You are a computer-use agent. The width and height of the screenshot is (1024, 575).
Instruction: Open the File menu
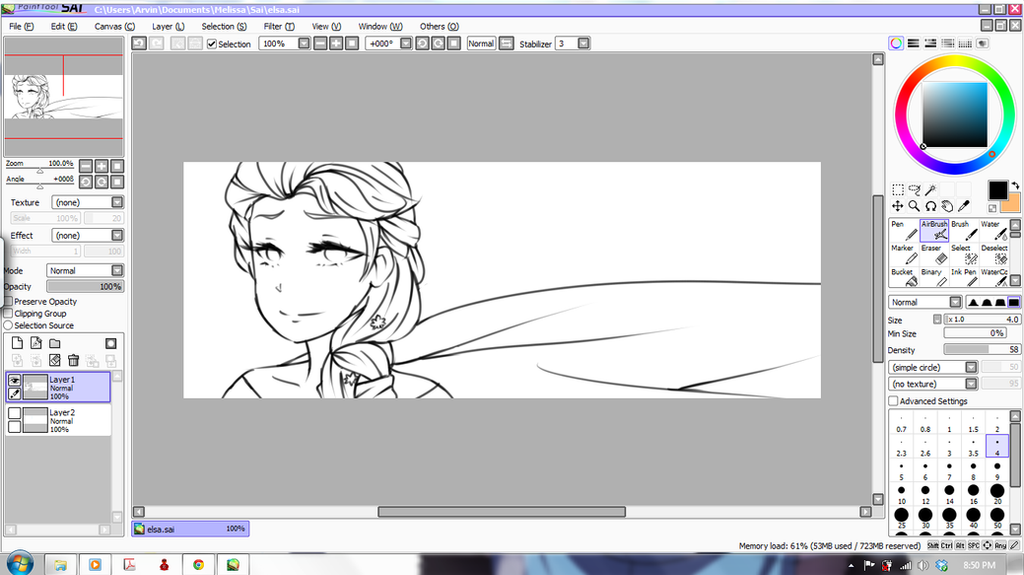[x=21, y=26]
